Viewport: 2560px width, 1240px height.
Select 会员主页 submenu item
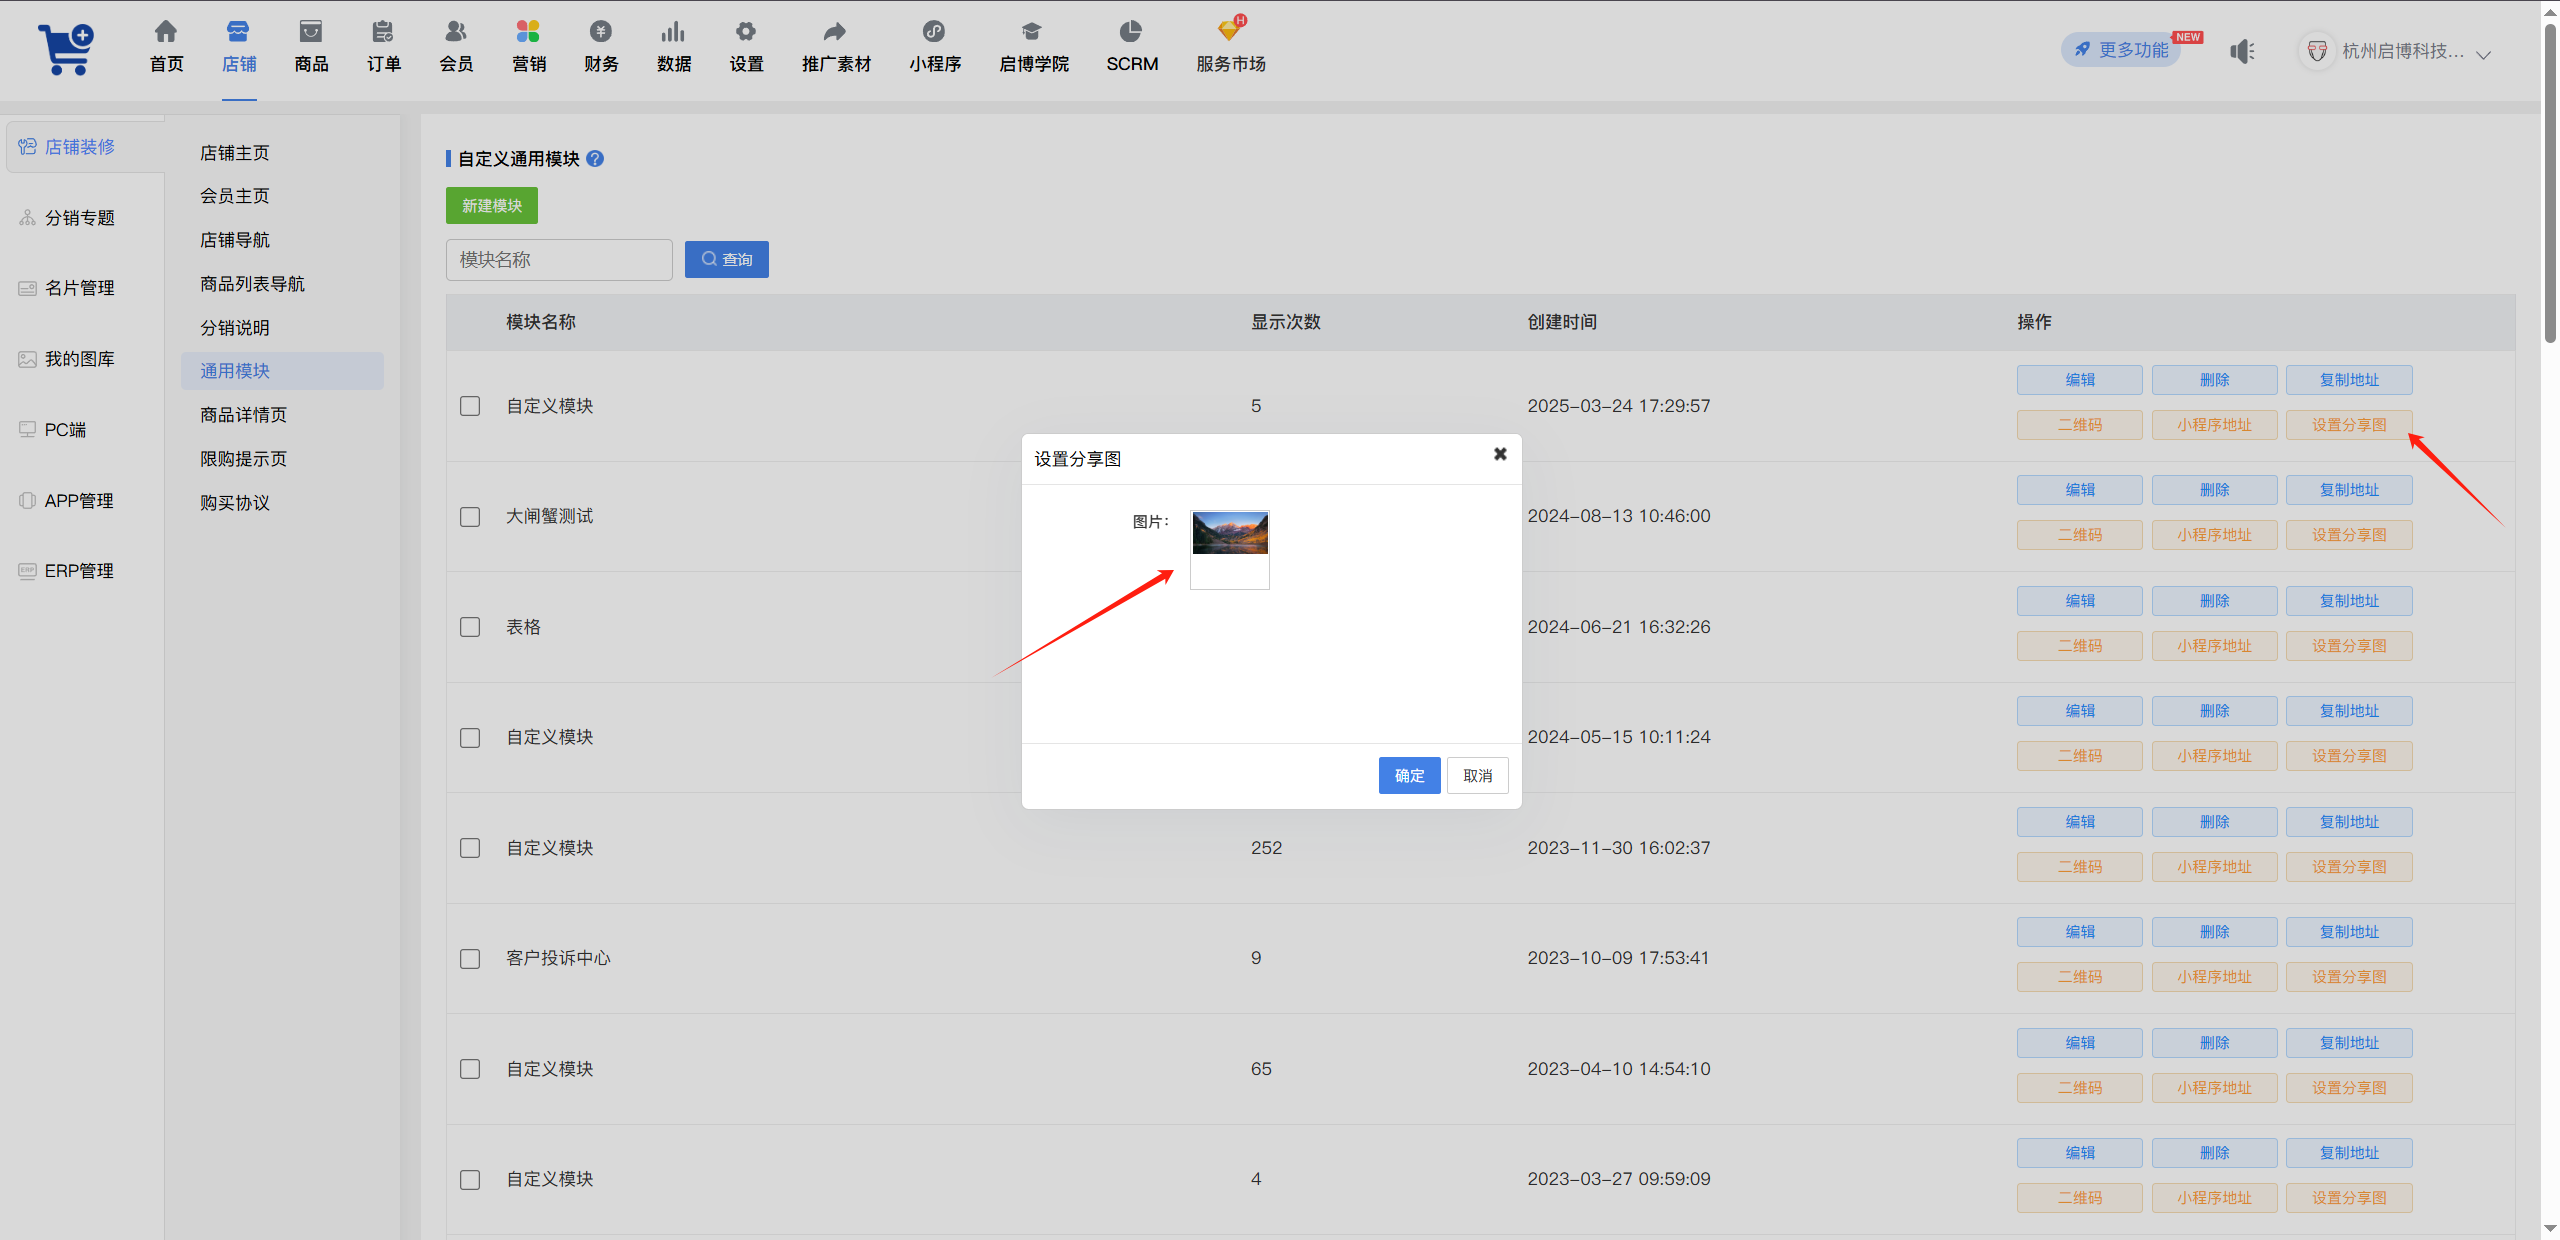point(235,196)
